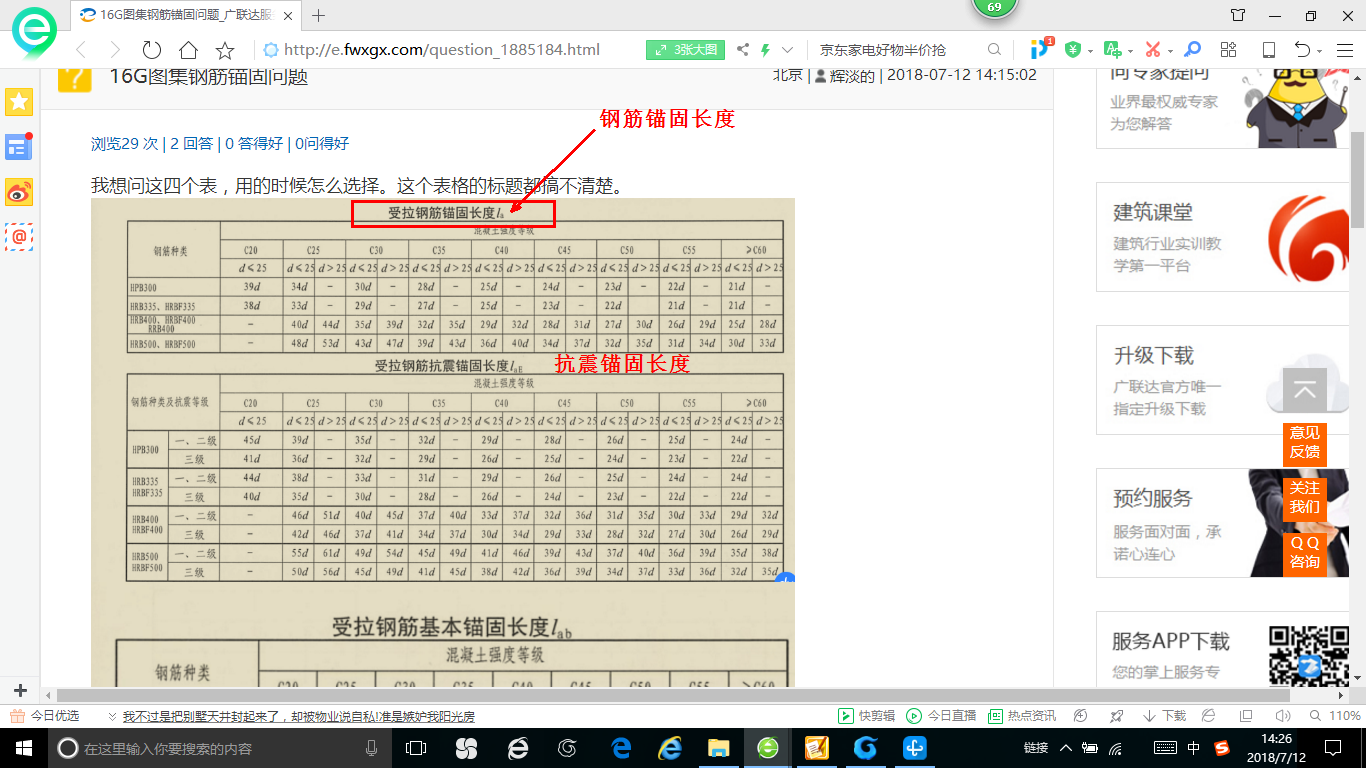1366x768 pixels.
Task: Open the 建筑课堂 sidebar card
Action: [1223, 237]
